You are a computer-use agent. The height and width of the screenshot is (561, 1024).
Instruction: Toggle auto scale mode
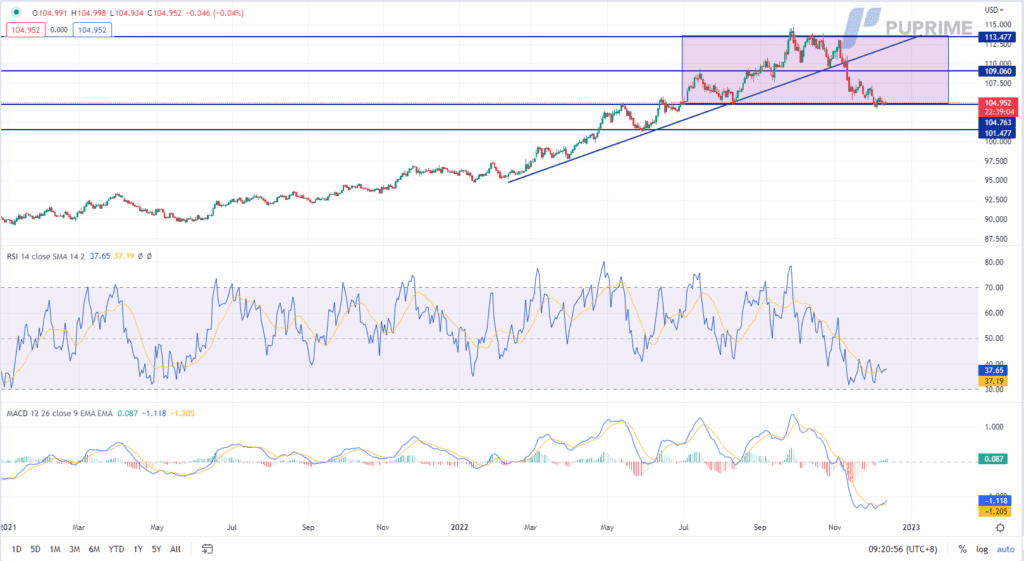pos(1006,549)
